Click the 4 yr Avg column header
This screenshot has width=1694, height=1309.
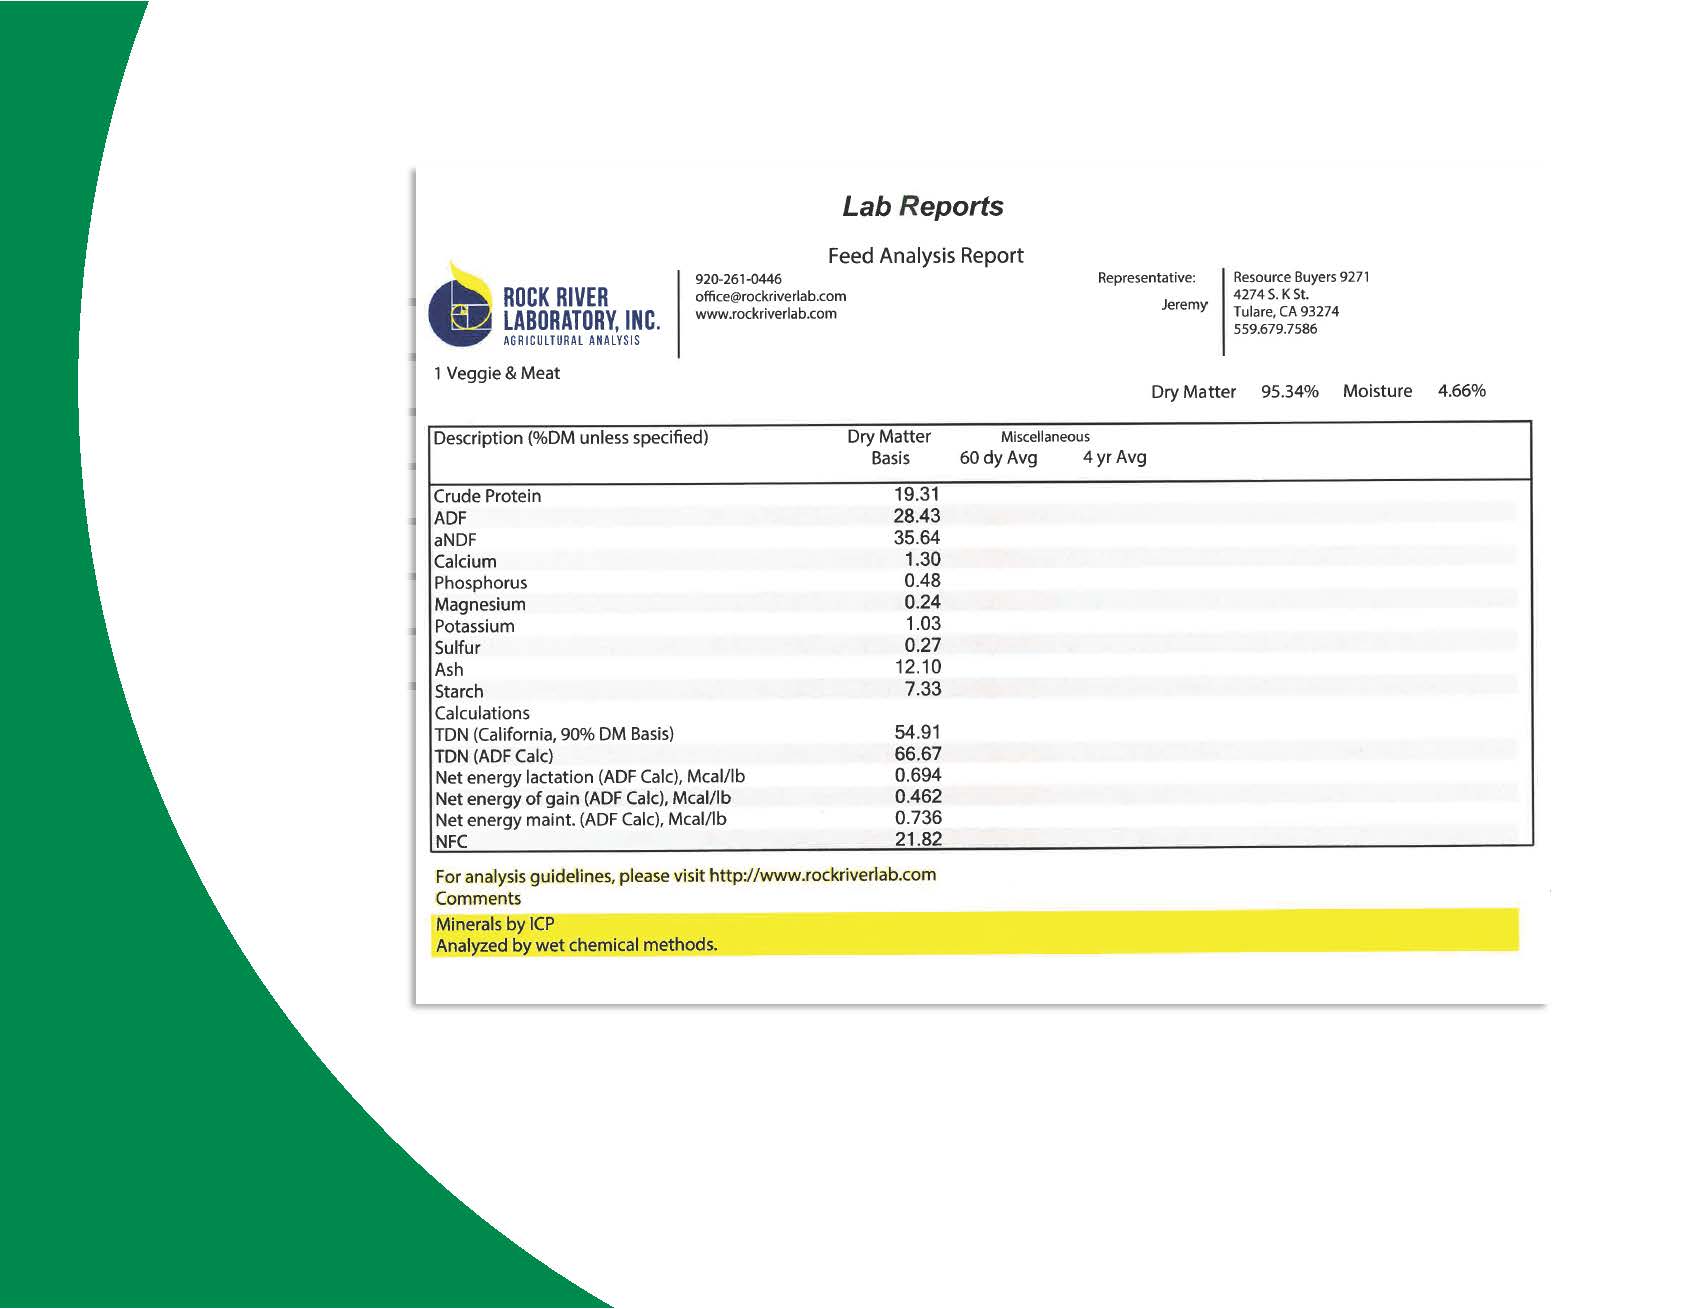[1114, 458]
